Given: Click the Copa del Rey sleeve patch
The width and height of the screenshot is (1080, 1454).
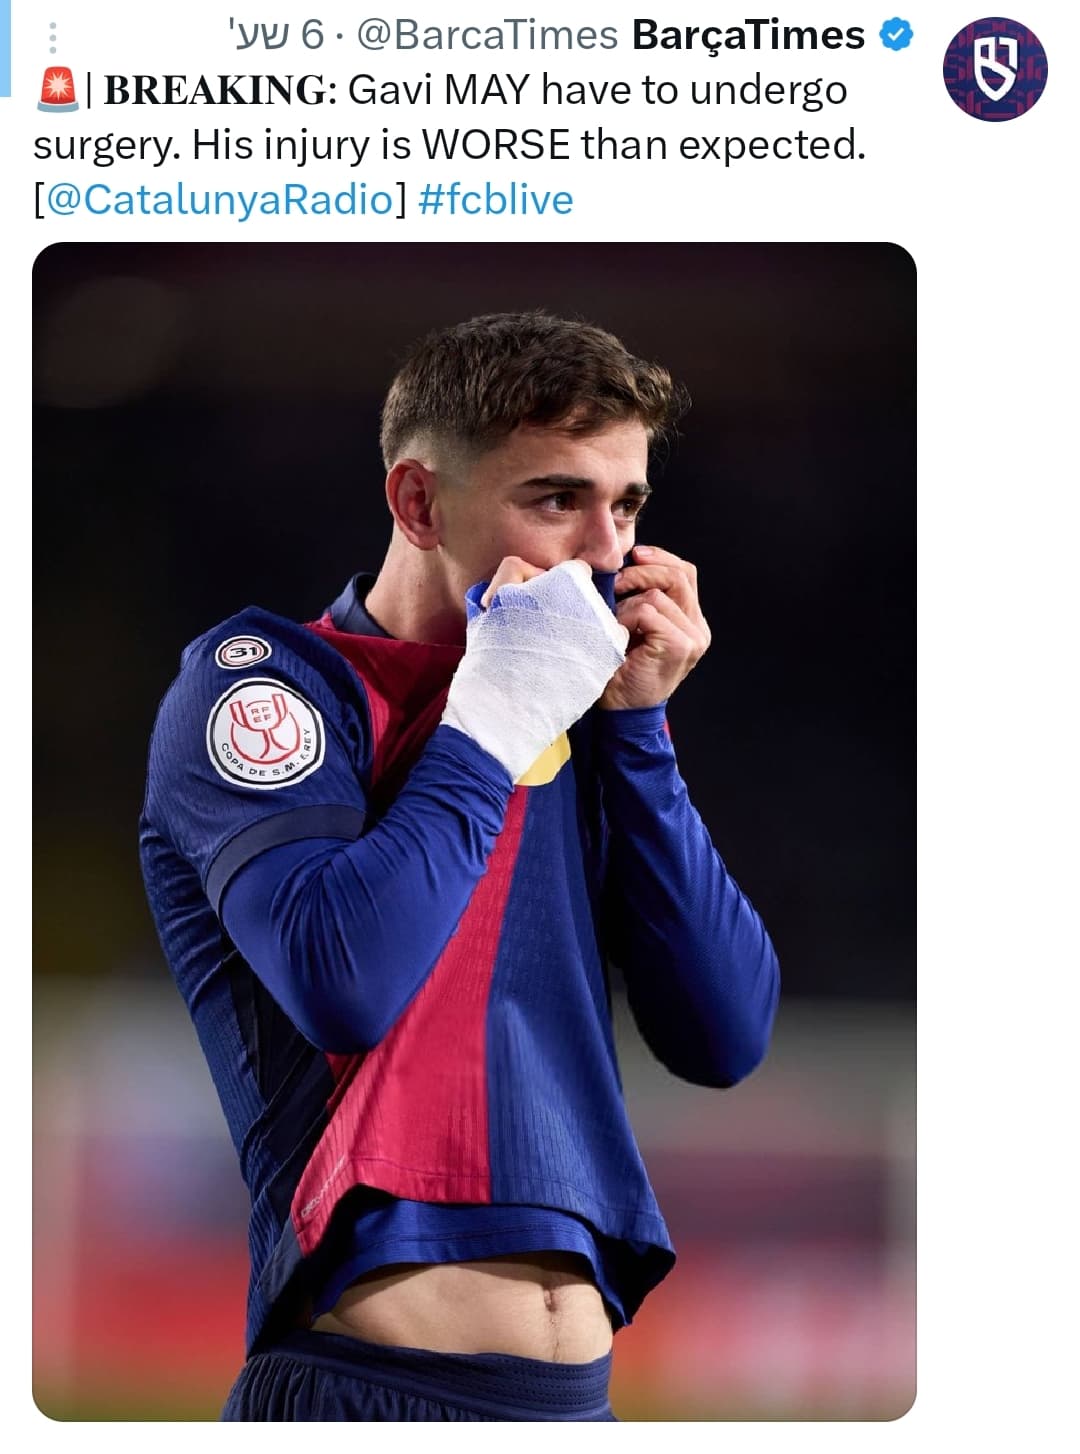Looking at the screenshot, I should tap(266, 733).
